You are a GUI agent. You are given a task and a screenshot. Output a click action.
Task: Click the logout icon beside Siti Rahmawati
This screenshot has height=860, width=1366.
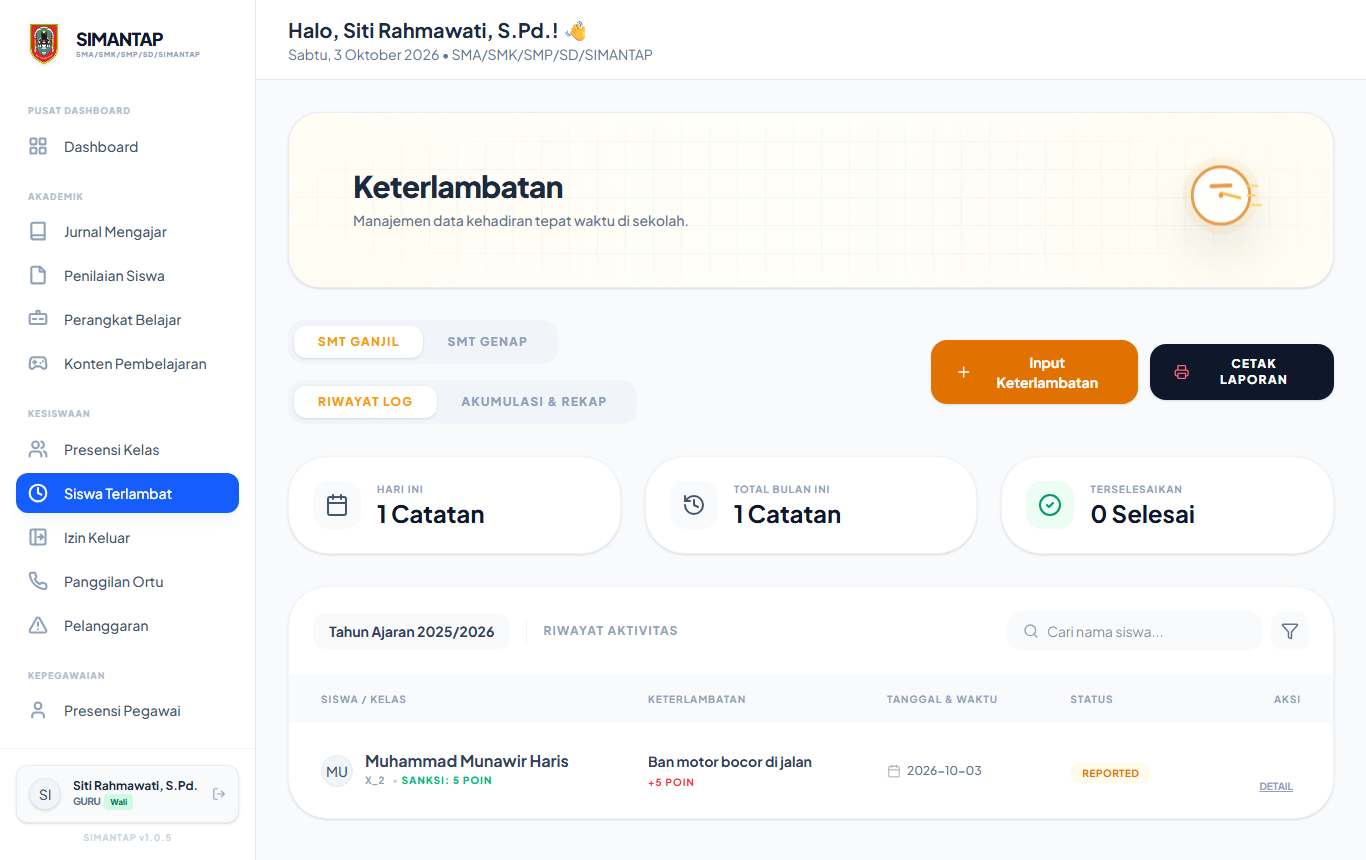point(219,794)
